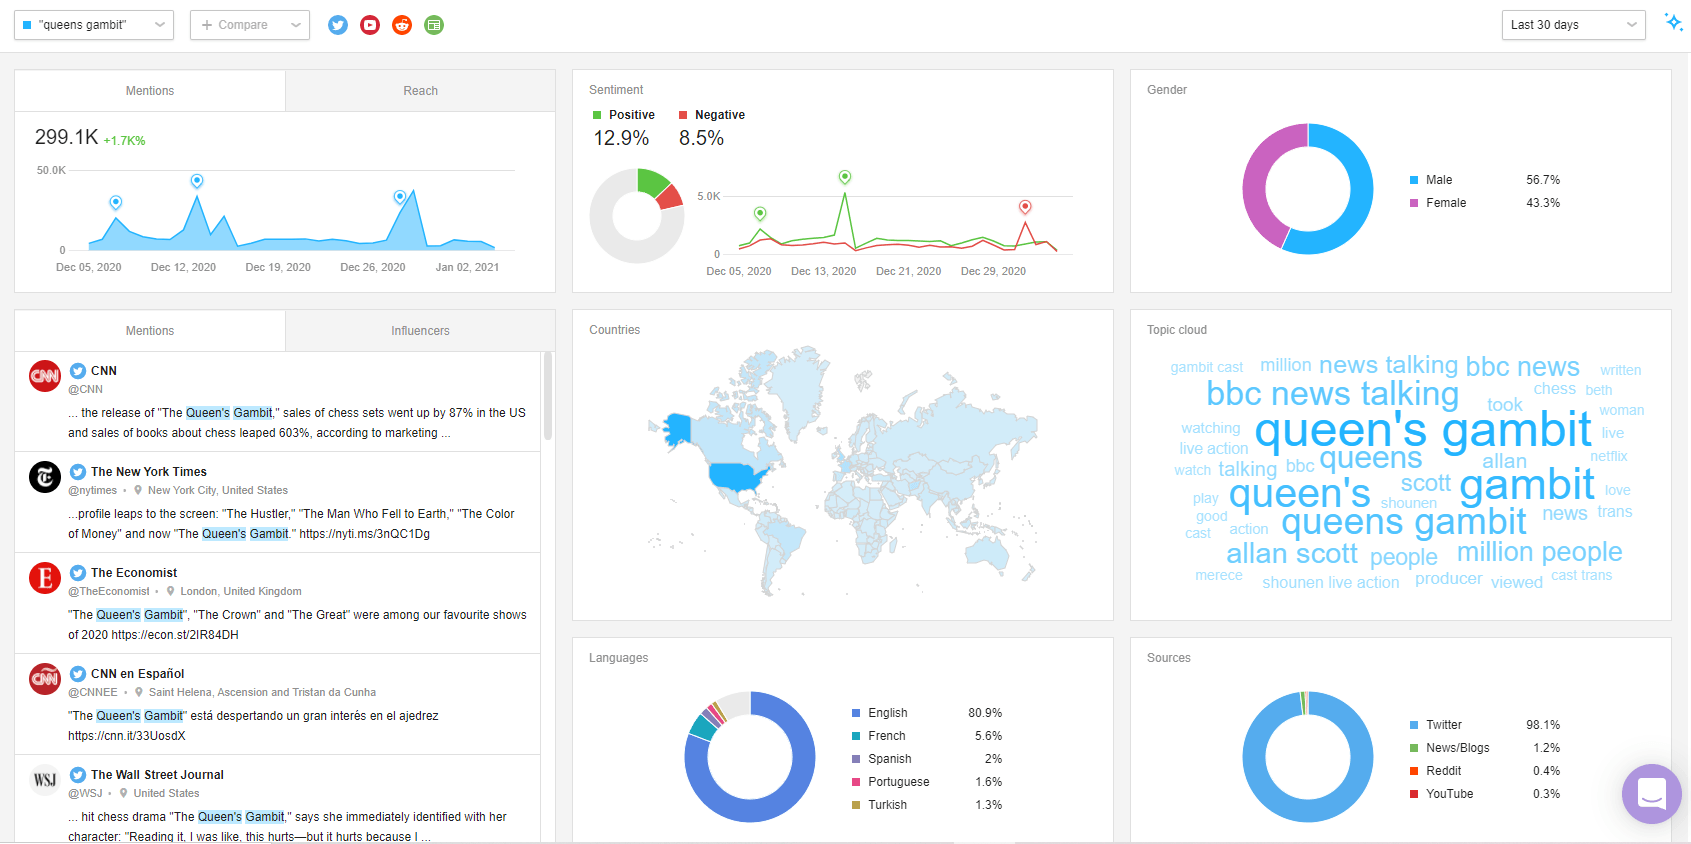Click CNN's red avatar logo
Image resolution: width=1691 pixels, height=844 pixels.
pyautogui.click(x=45, y=376)
